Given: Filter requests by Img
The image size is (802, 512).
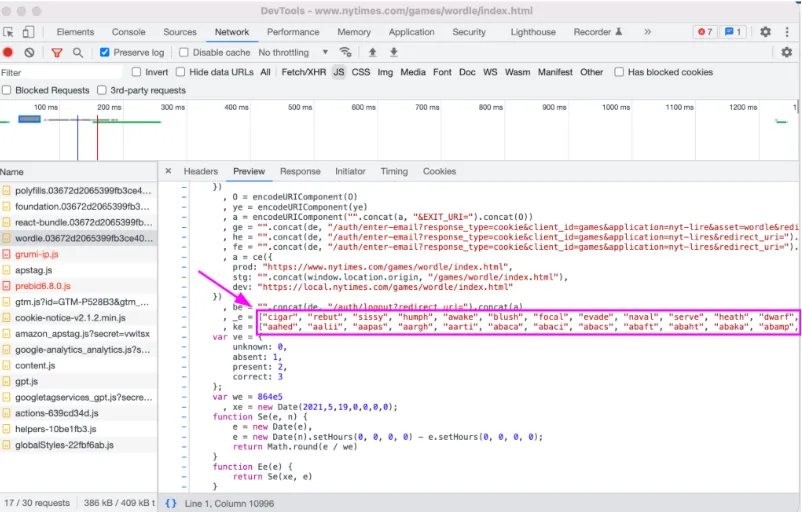Looking at the screenshot, I should 385,72.
